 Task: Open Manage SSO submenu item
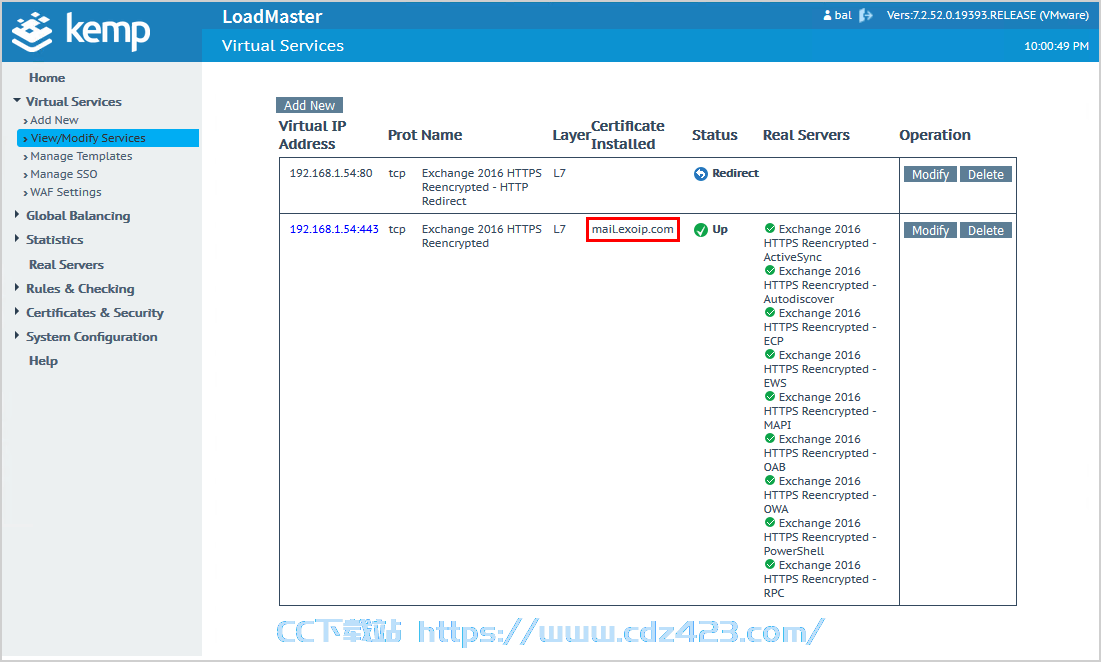click(x=64, y=174)
